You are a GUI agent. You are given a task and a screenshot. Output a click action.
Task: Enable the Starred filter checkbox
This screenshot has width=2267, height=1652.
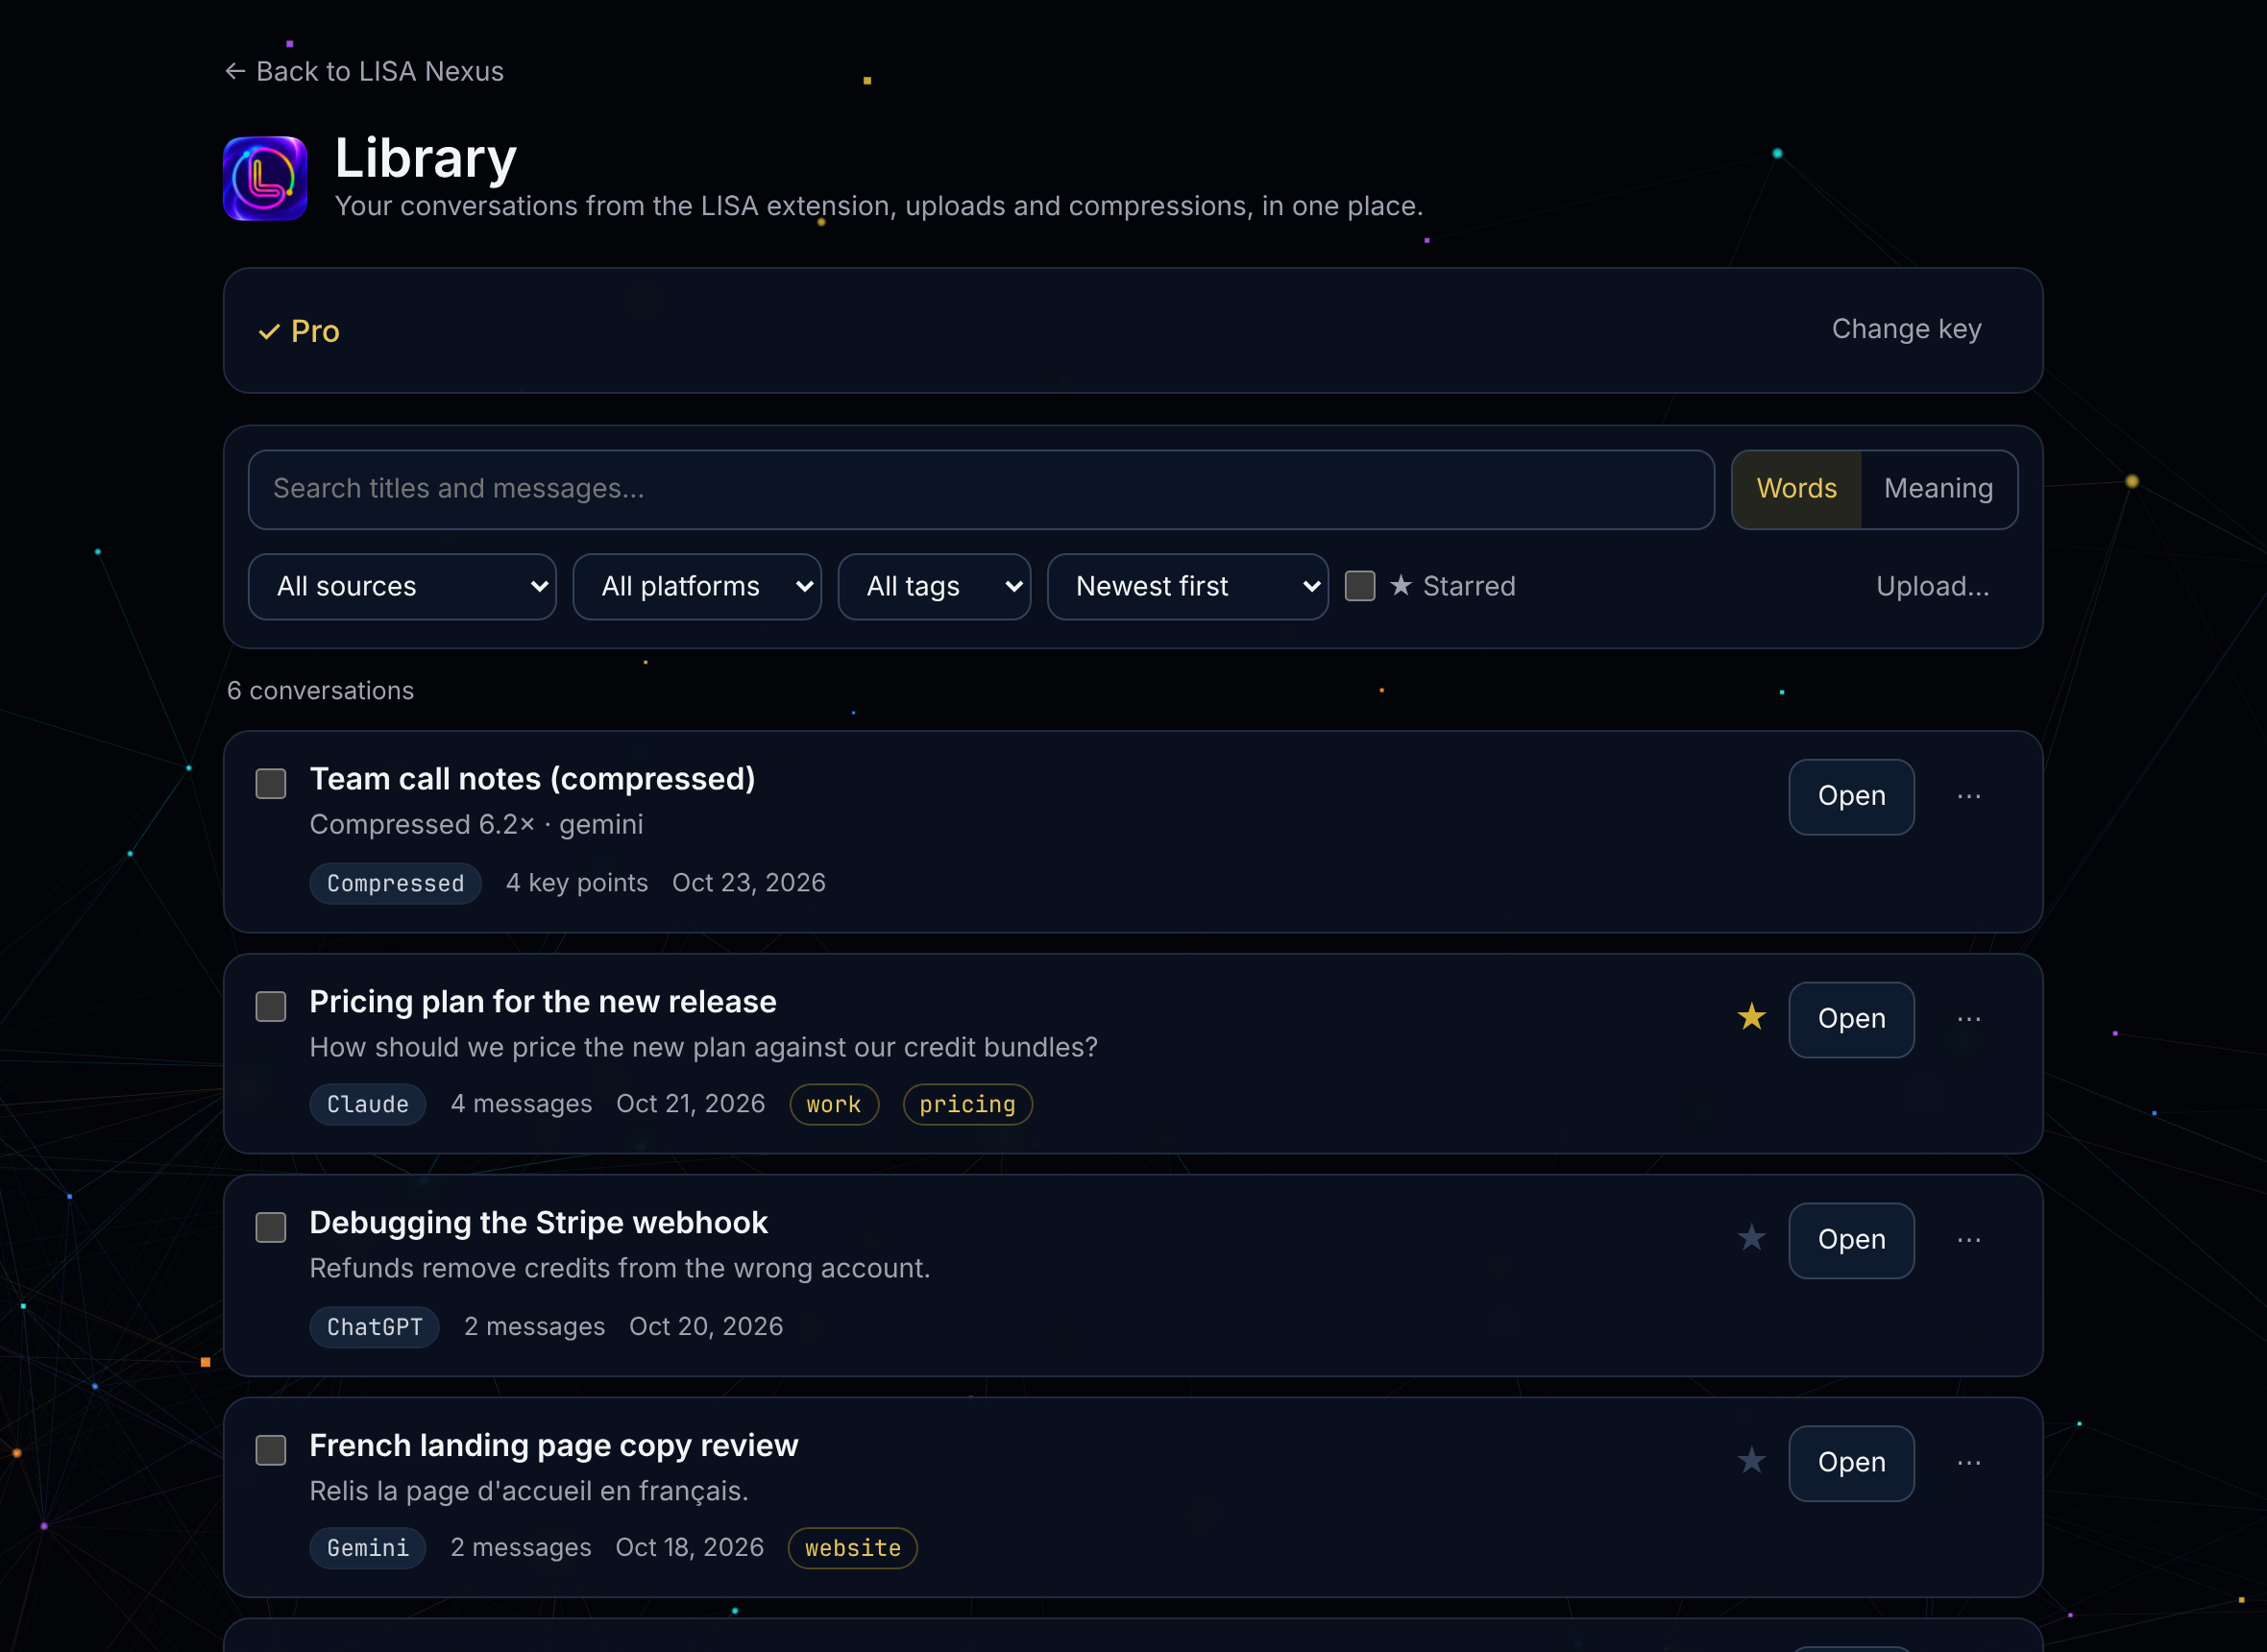(x=1360, y=586)
